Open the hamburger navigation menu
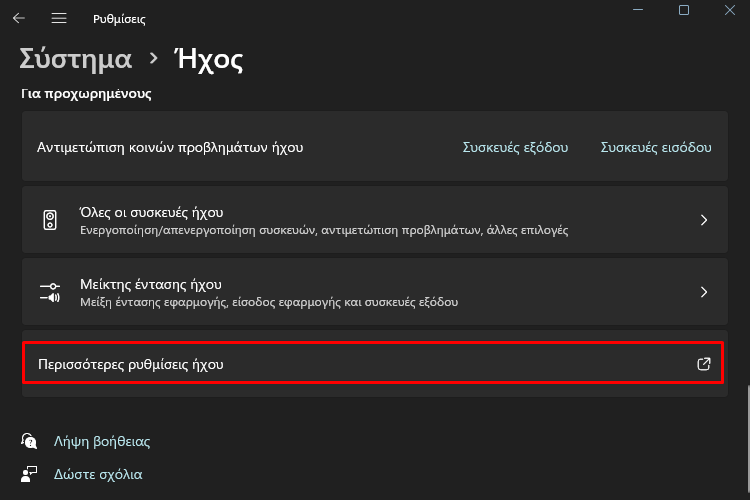This screenshot has height=500, width=750. [59, 19]
